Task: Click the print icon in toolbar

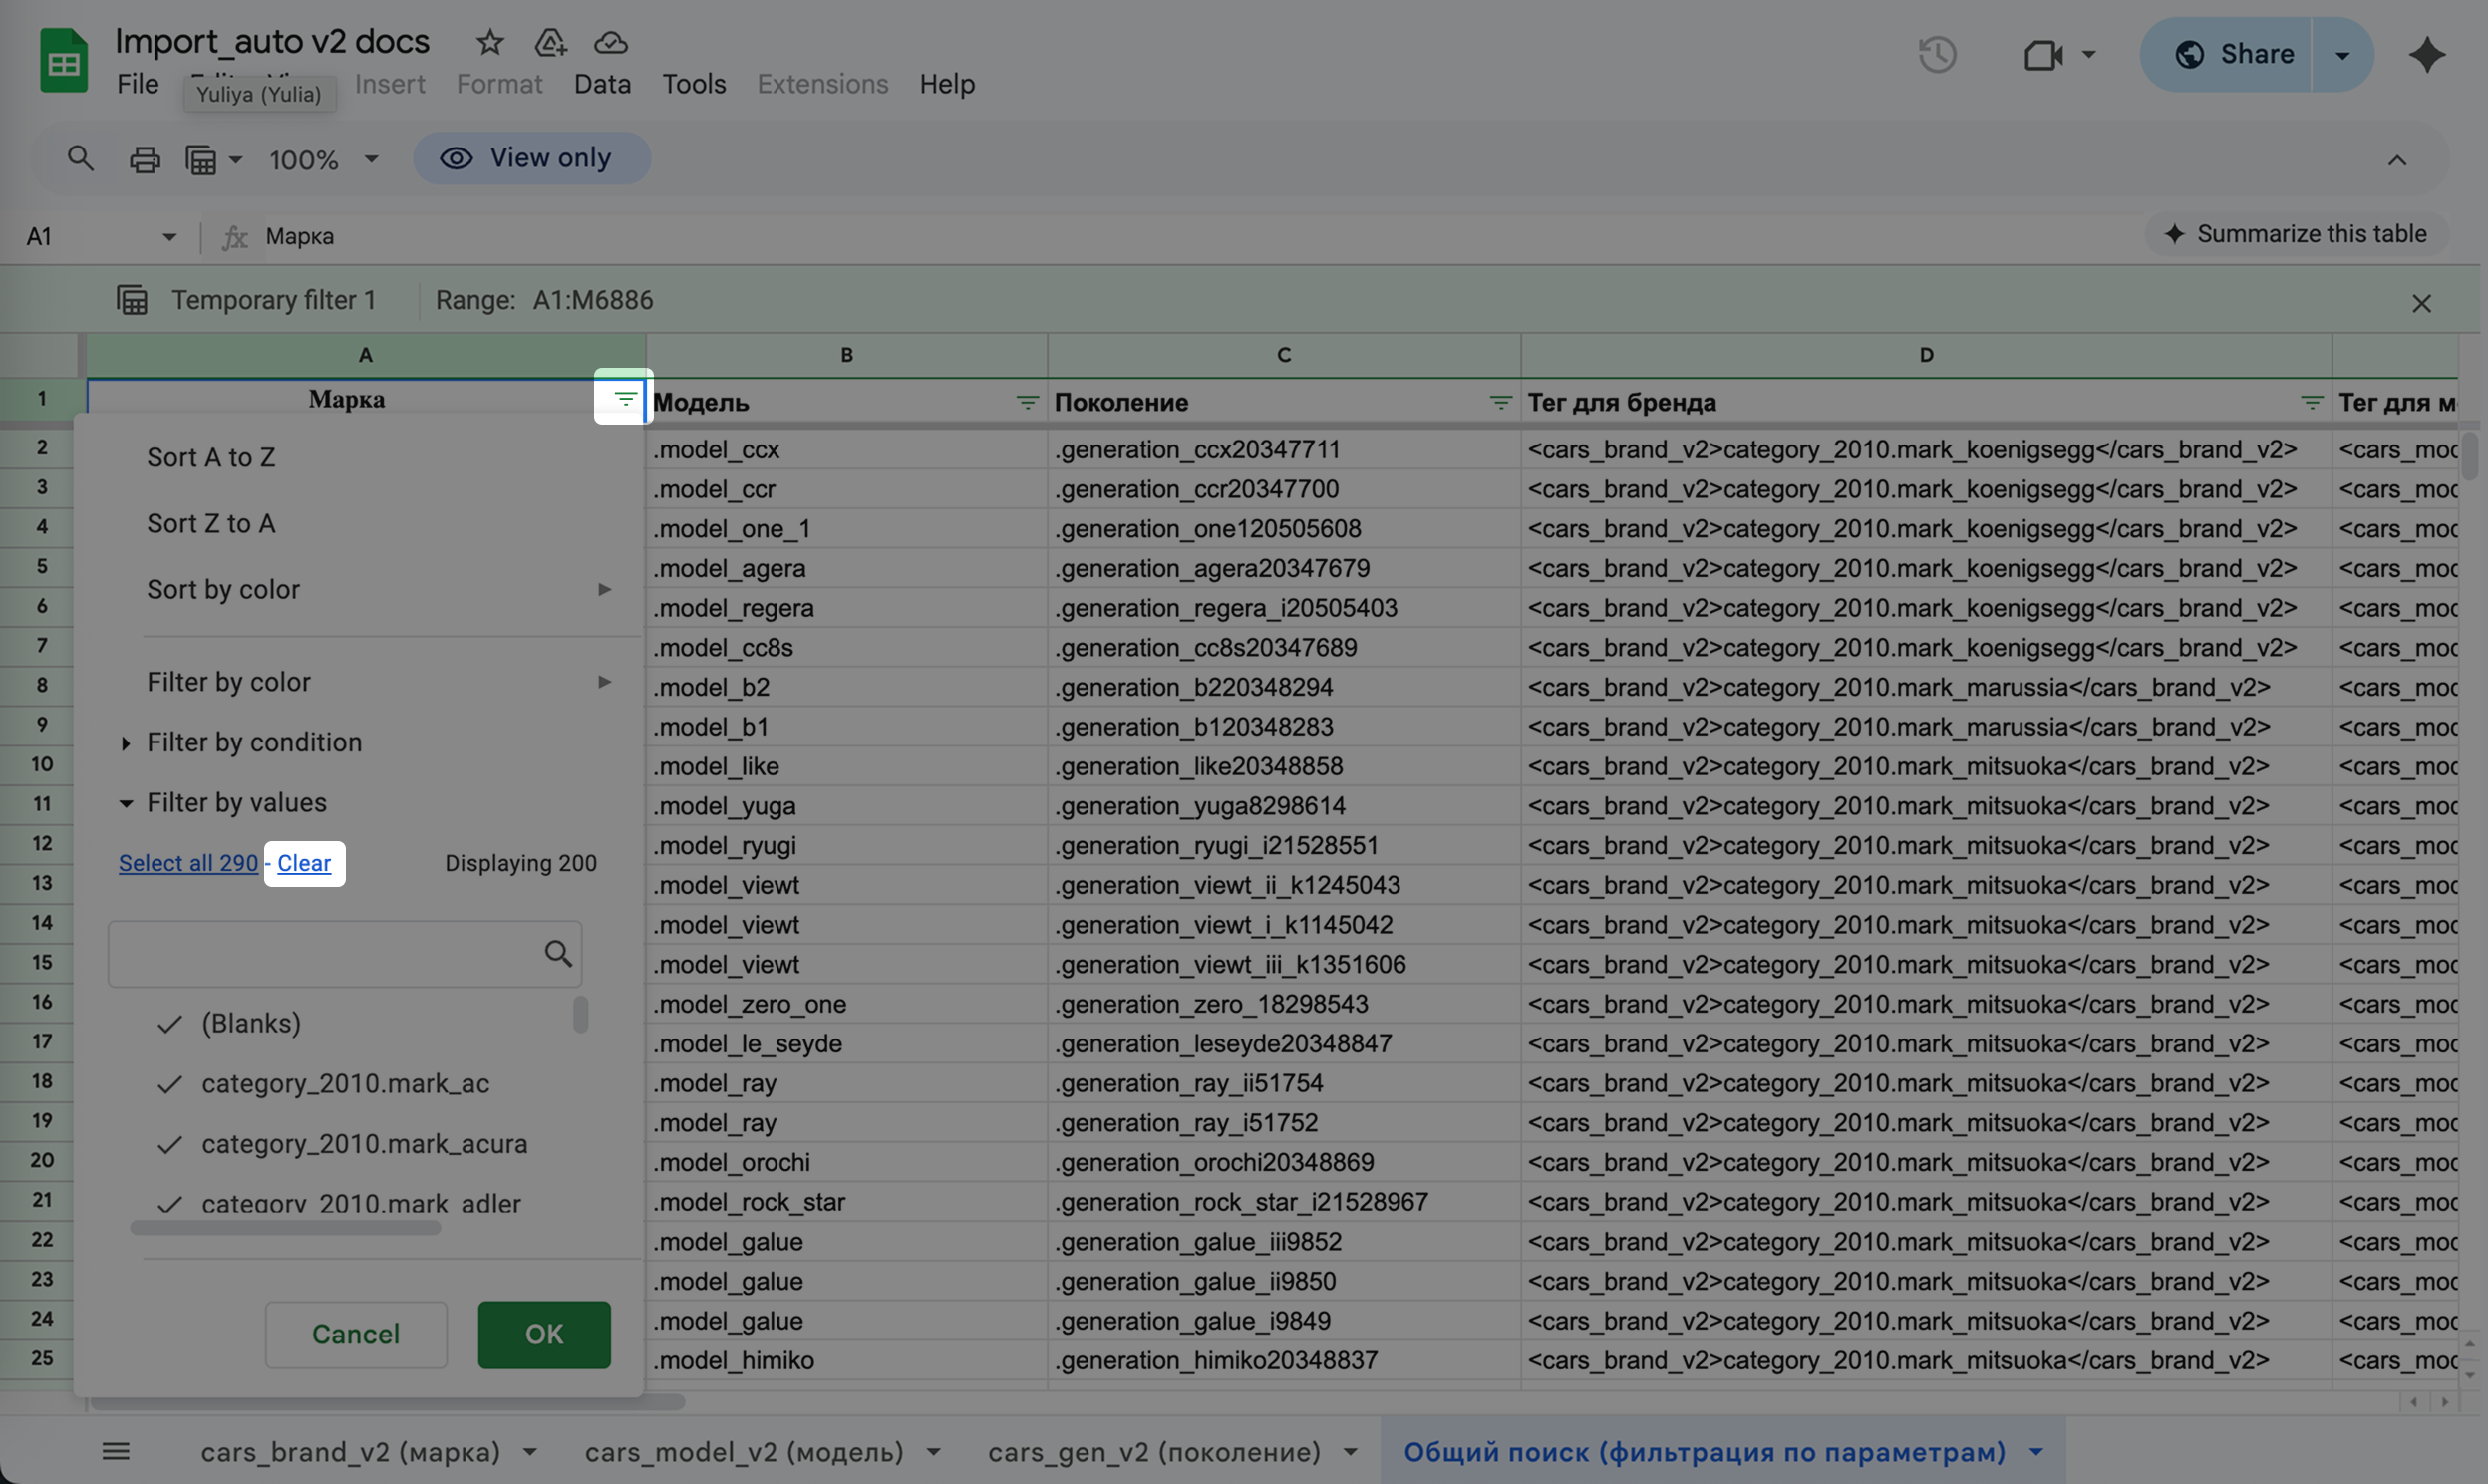Action: click(x=145, y=159)
